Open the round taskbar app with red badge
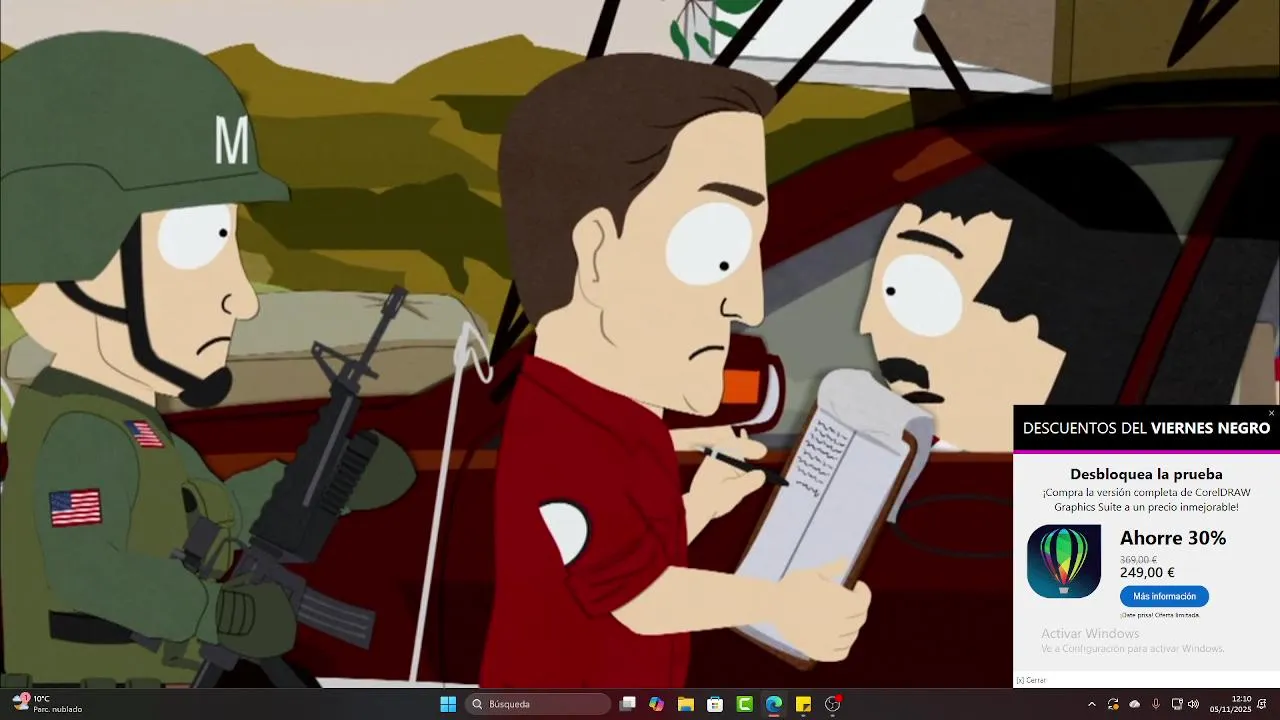 [x=832, y=704]
